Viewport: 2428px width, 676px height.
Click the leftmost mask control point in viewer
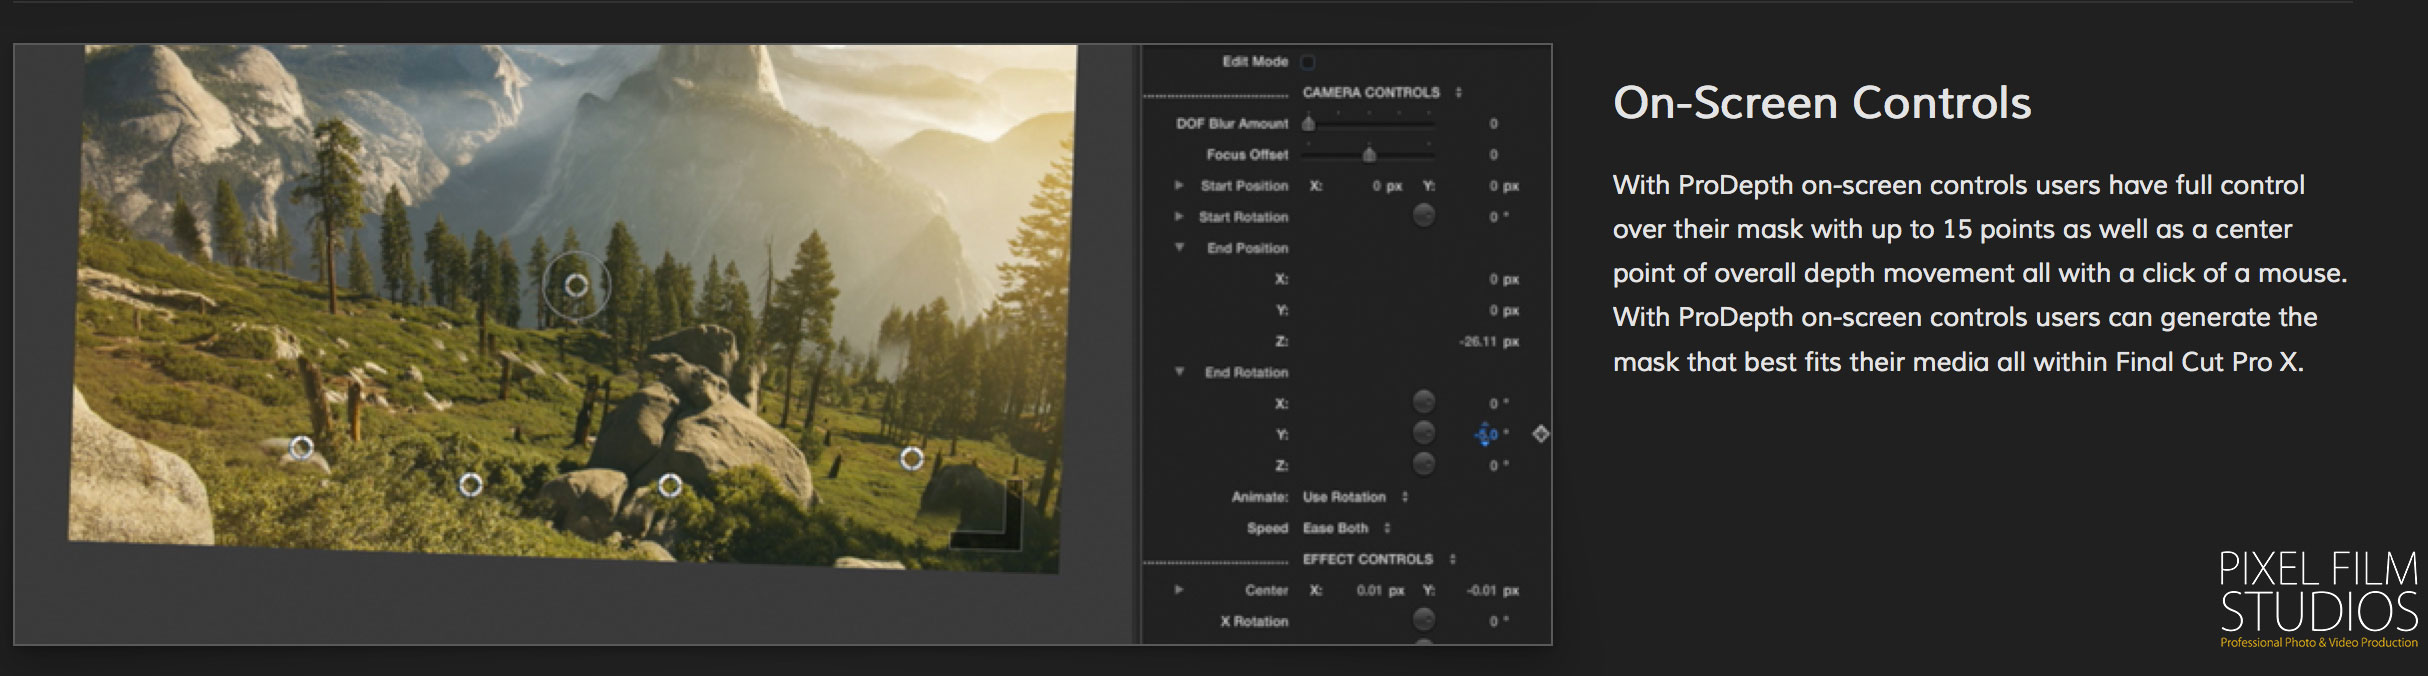[301, 448]
